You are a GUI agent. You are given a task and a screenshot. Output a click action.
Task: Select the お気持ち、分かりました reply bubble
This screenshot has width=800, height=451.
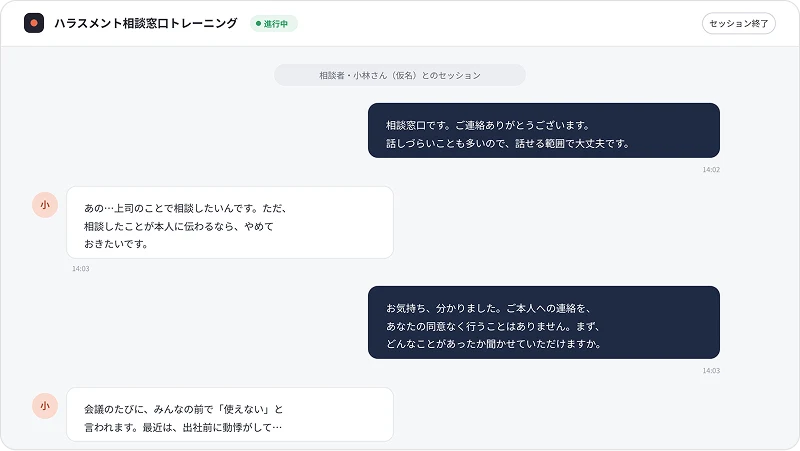(543, 322)
